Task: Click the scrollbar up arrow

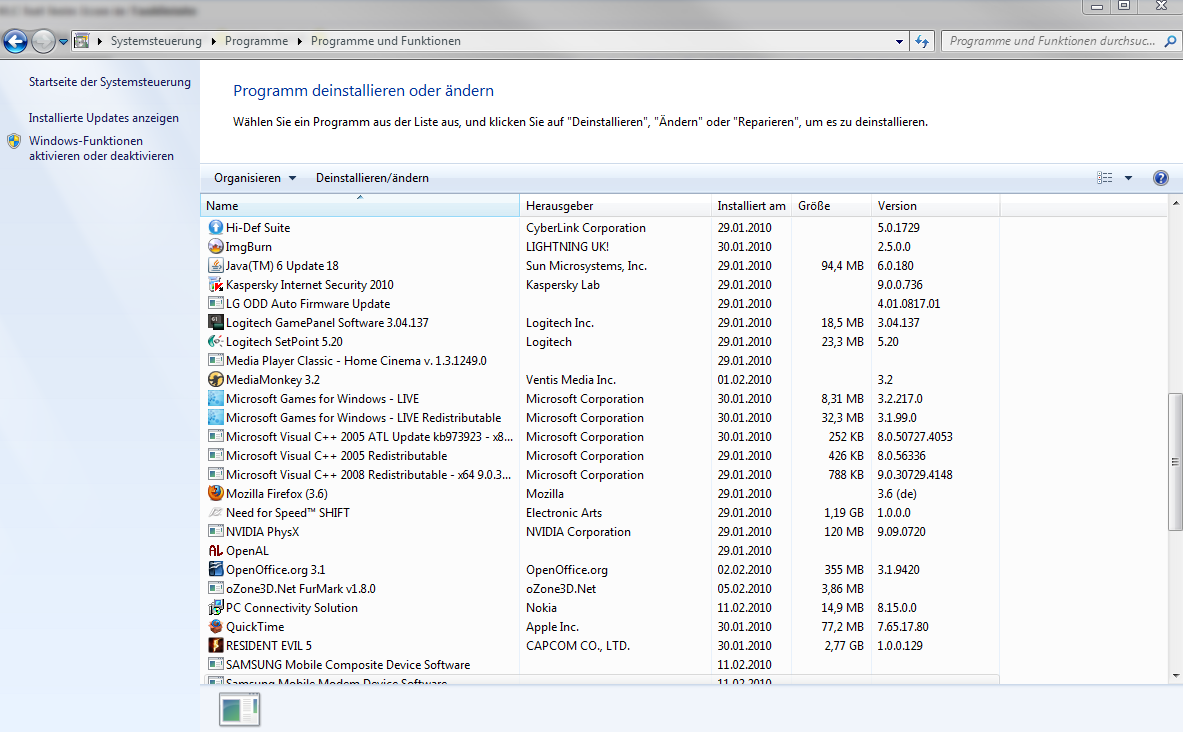Action: [1175, 203]
